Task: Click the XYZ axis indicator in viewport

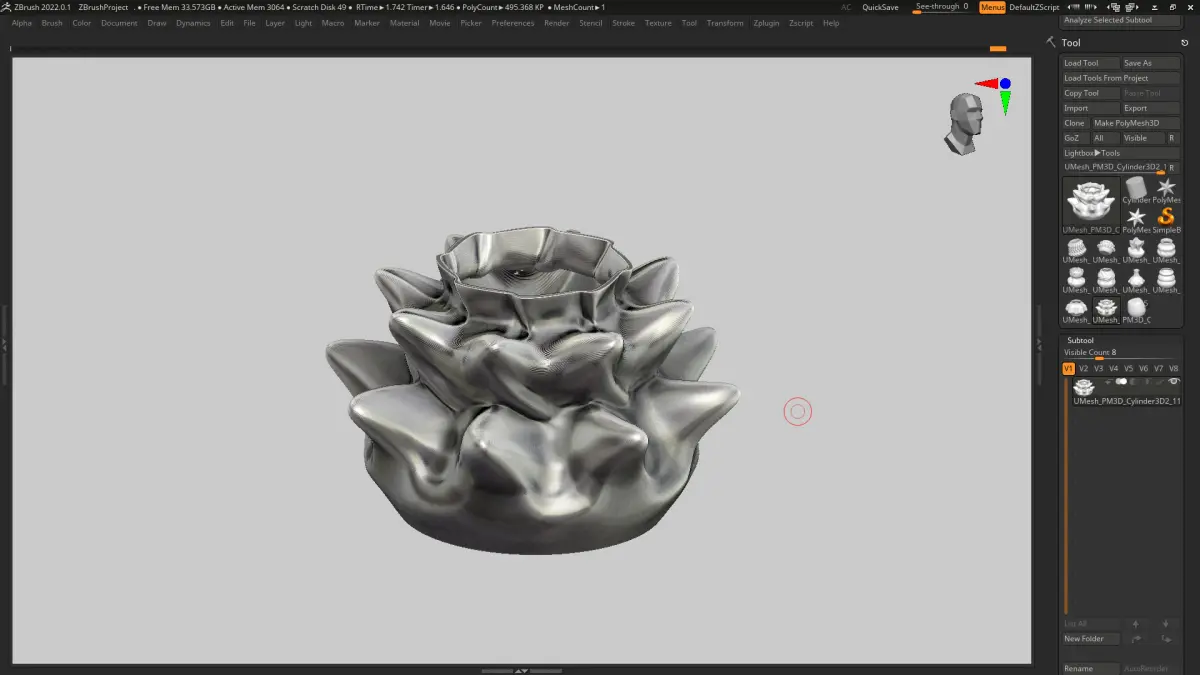Action: 997,94
